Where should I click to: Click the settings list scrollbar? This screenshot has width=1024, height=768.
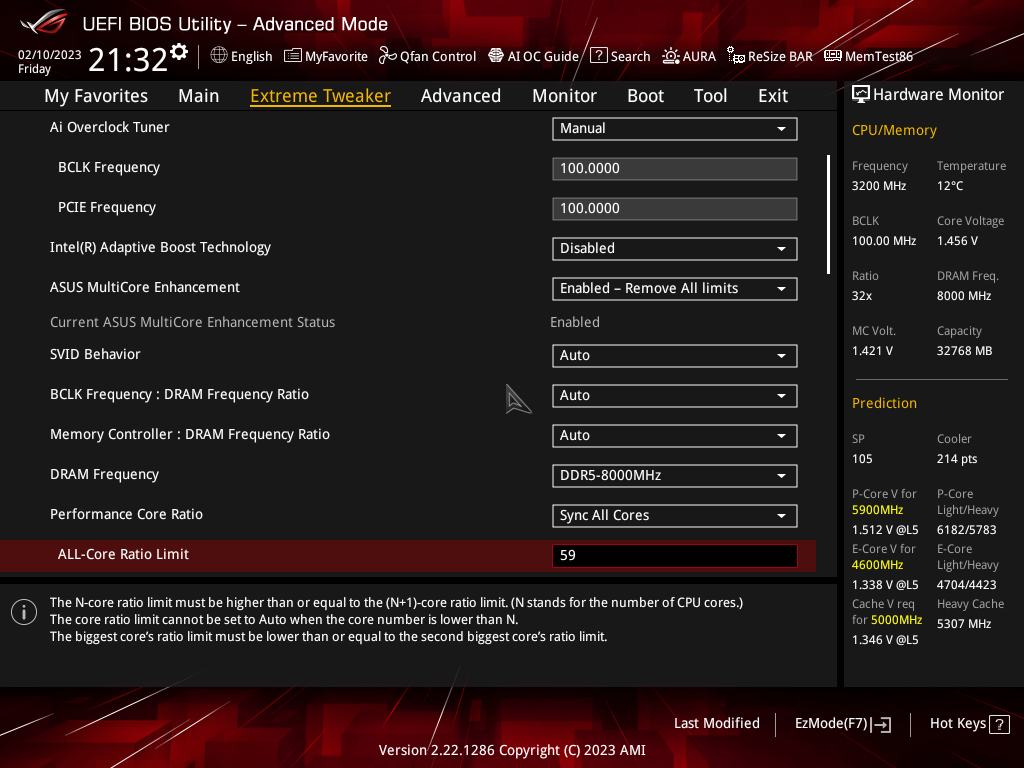point(828,214)
